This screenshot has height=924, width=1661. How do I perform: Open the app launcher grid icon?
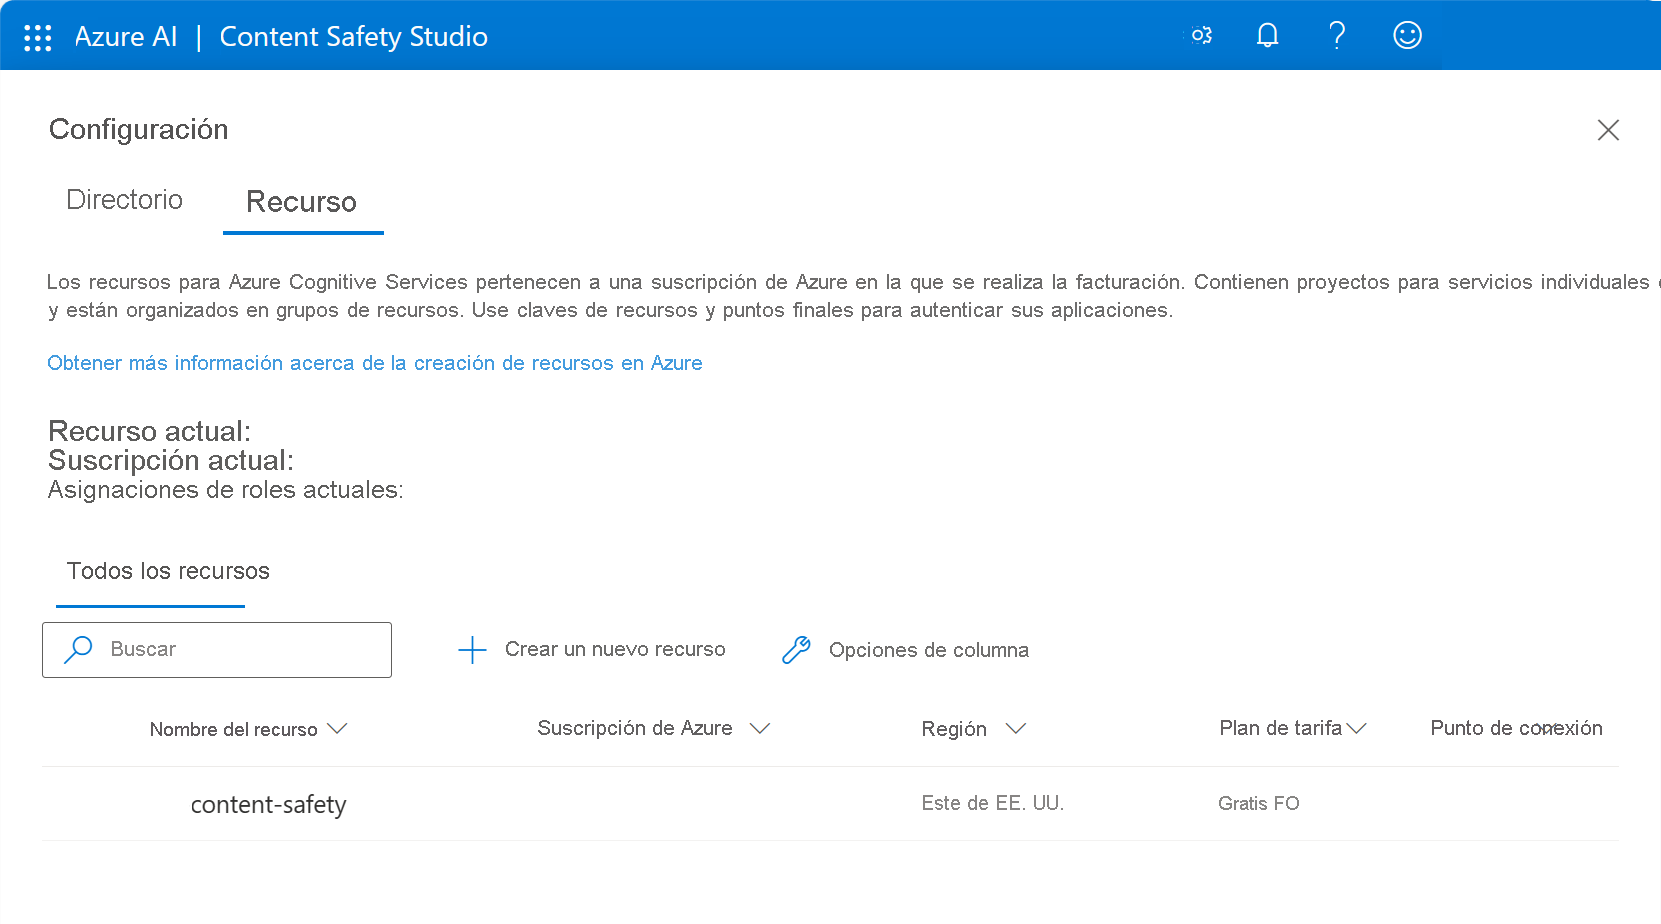click(x=37, y=38)
